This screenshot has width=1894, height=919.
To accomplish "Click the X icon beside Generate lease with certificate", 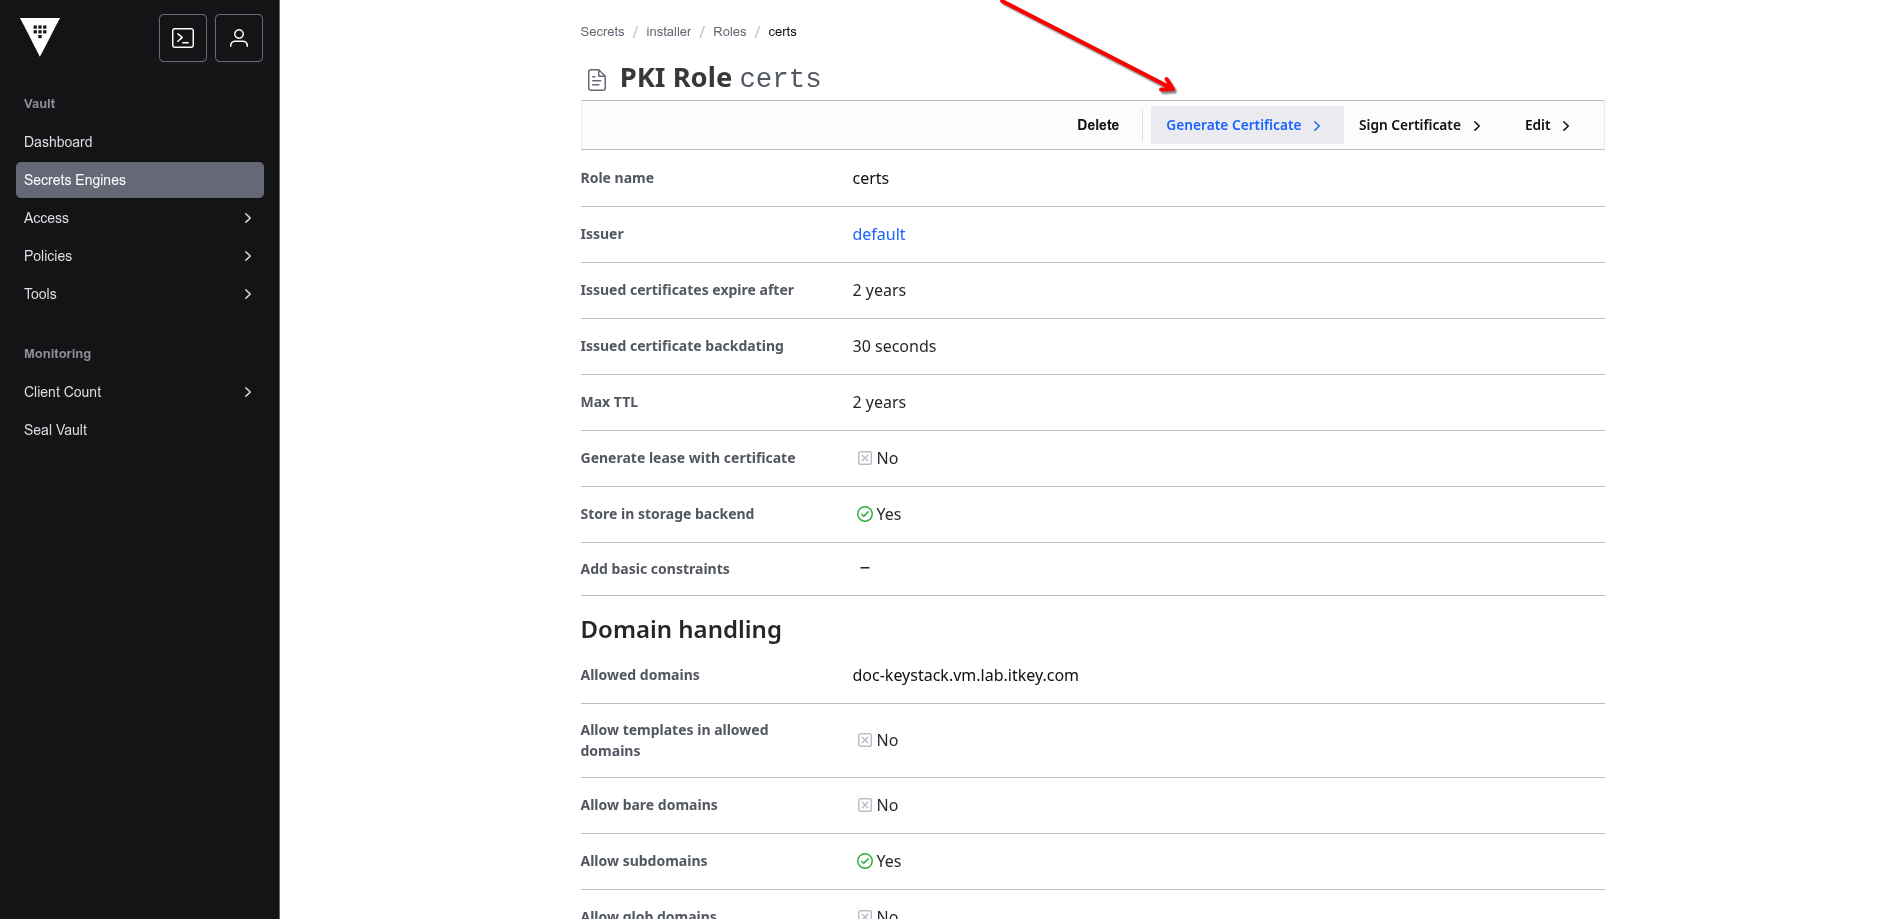I will coord(864,458).
